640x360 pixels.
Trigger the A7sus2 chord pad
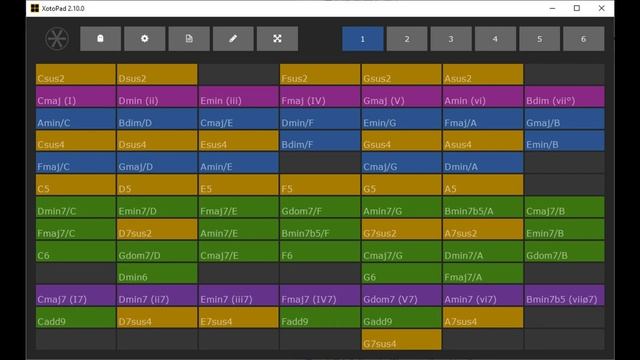pos(483,229)
